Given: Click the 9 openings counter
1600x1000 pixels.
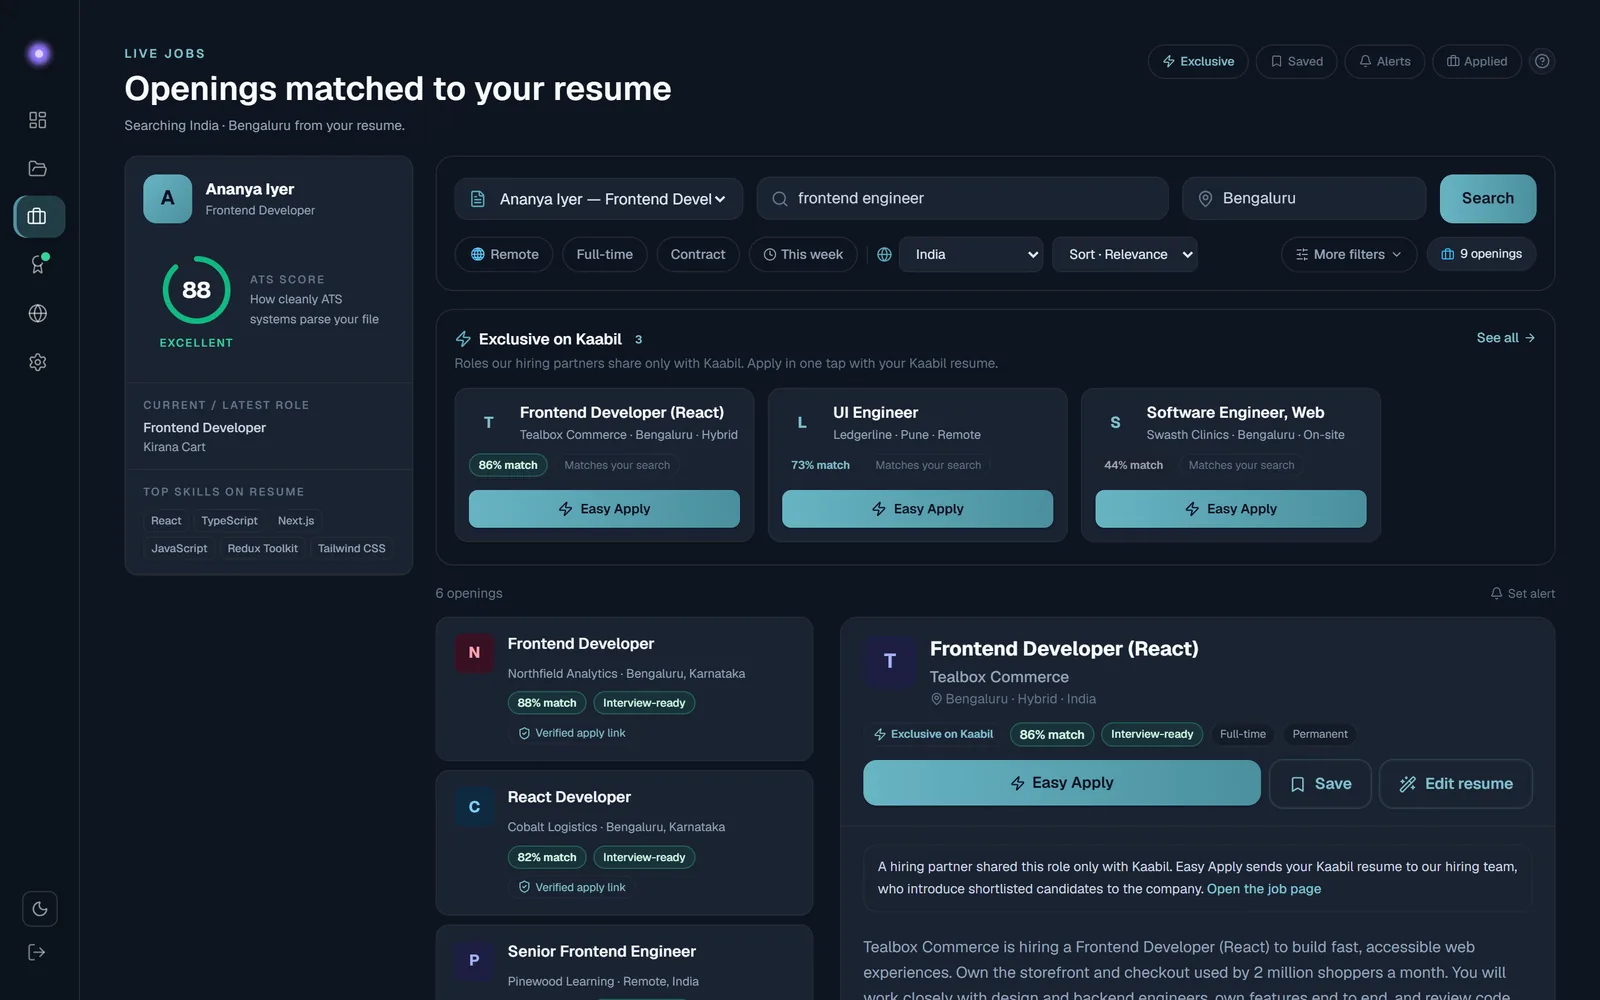Looking at the screenshot, I should pos(1481,254).
